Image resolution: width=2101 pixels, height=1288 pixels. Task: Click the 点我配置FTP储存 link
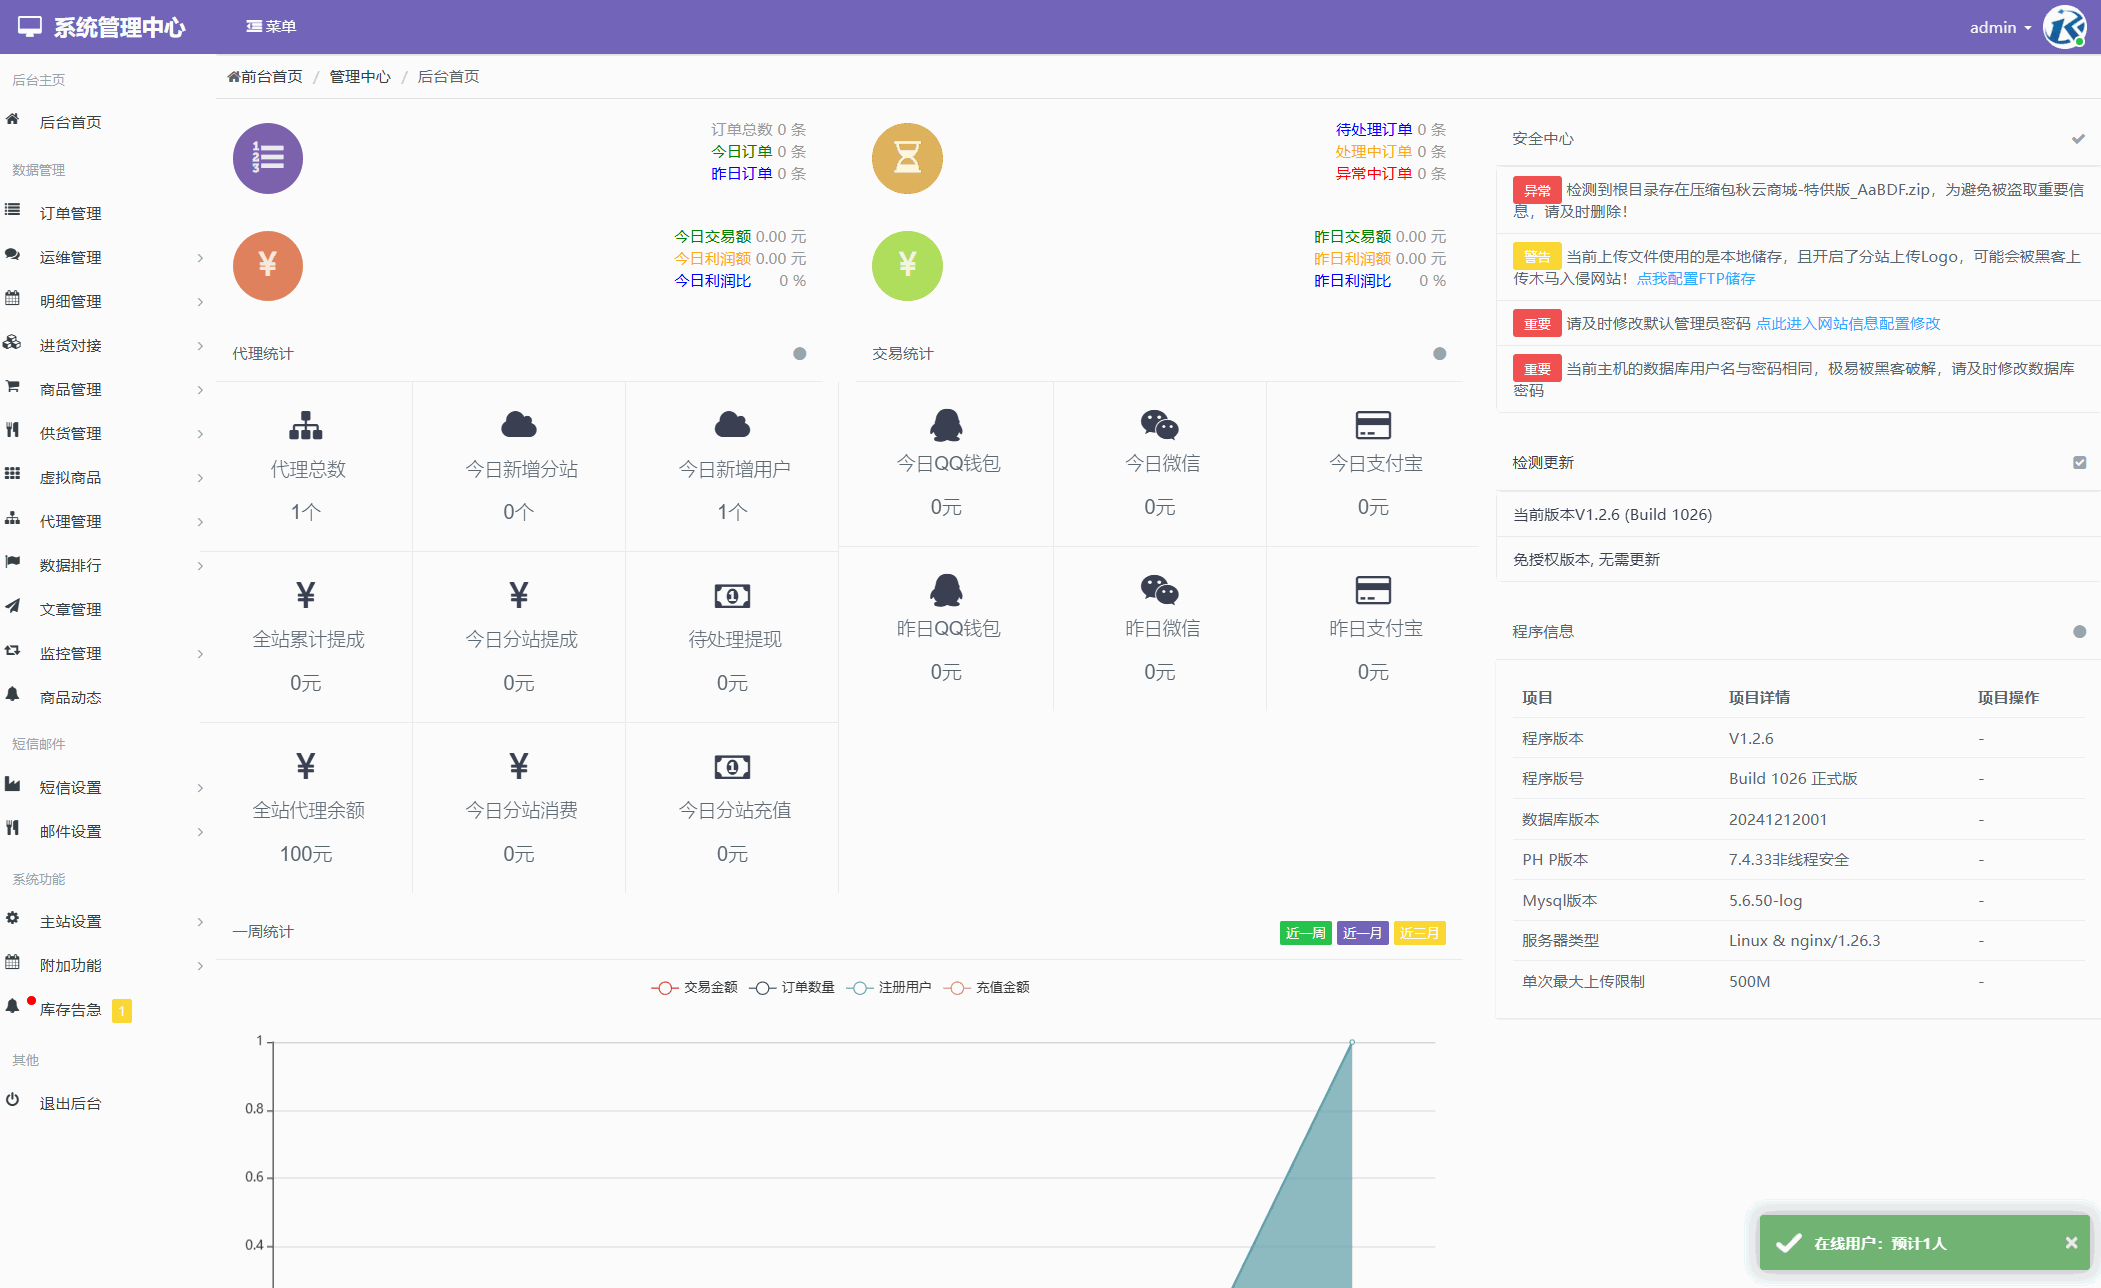click(1696, 279)
